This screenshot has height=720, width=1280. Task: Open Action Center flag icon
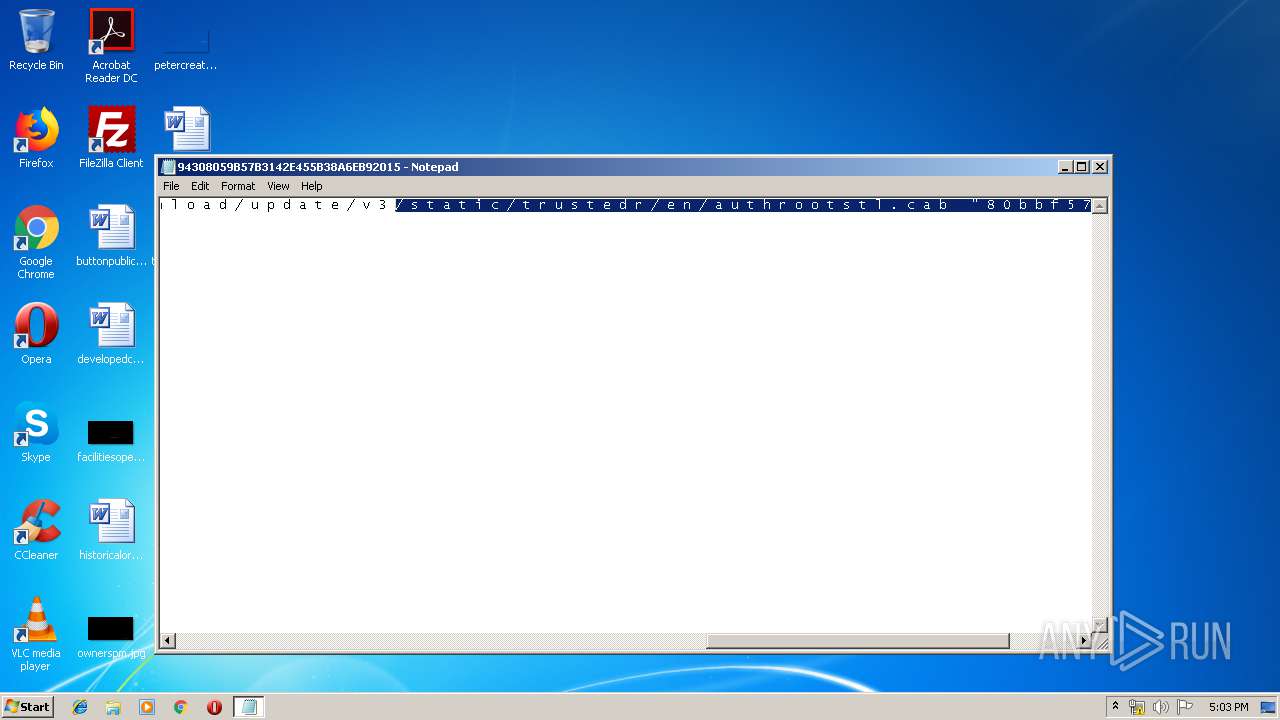point(1185,707)
